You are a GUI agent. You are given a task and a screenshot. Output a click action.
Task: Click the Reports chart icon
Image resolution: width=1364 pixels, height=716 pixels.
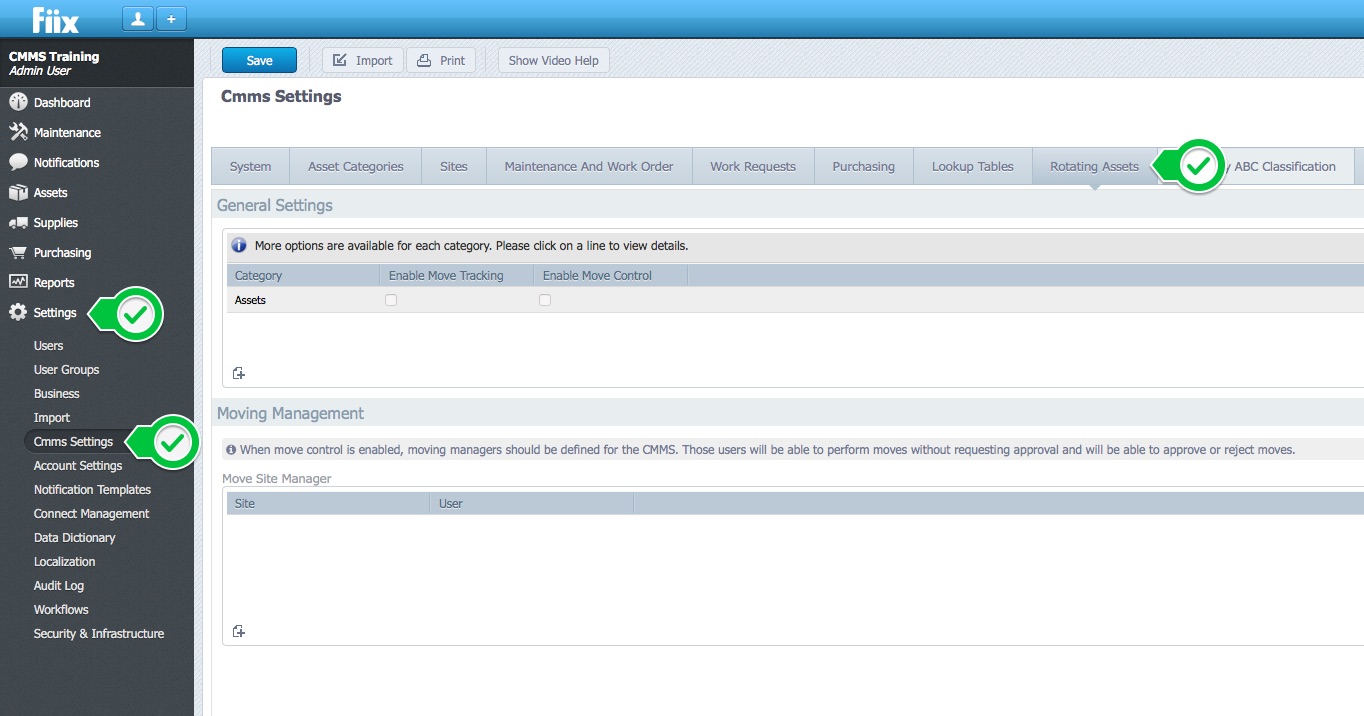(x=18, y=282)
